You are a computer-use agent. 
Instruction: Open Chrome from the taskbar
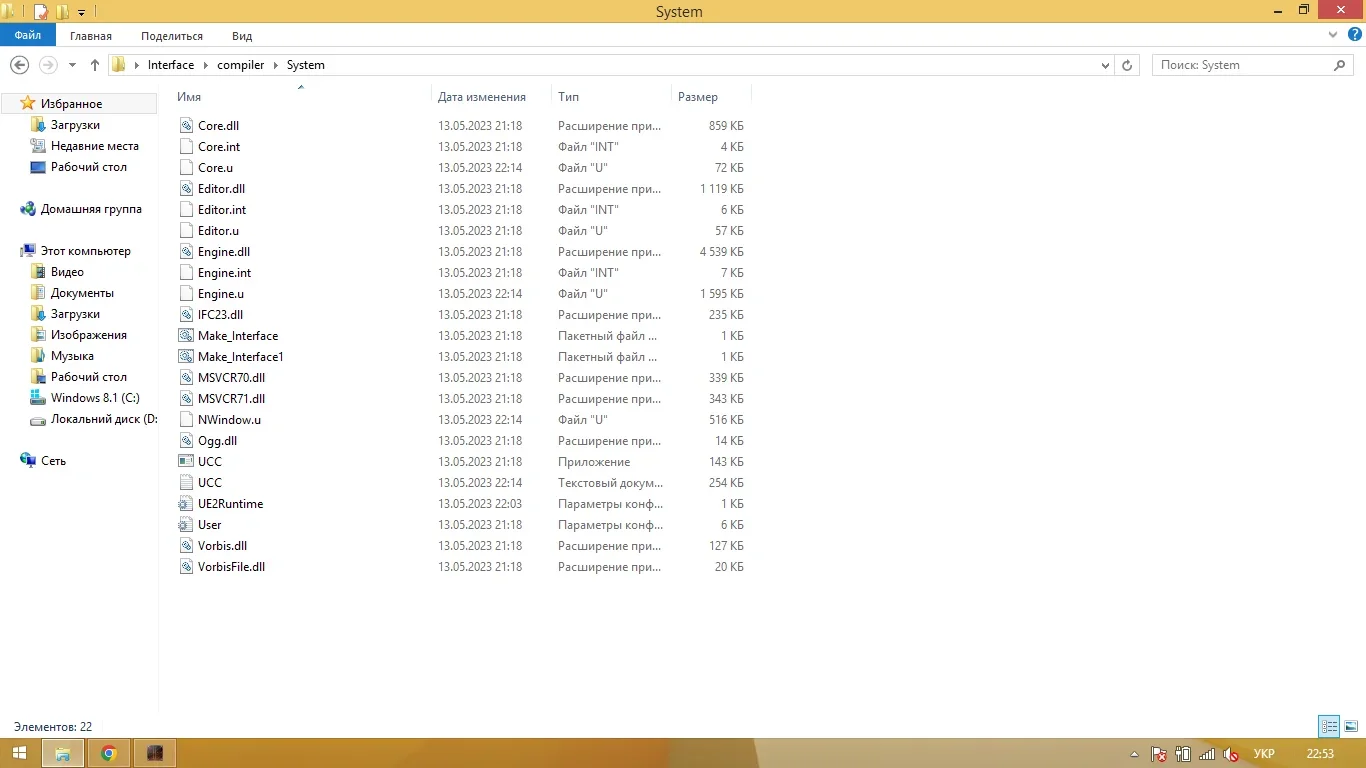coord(109,753)
